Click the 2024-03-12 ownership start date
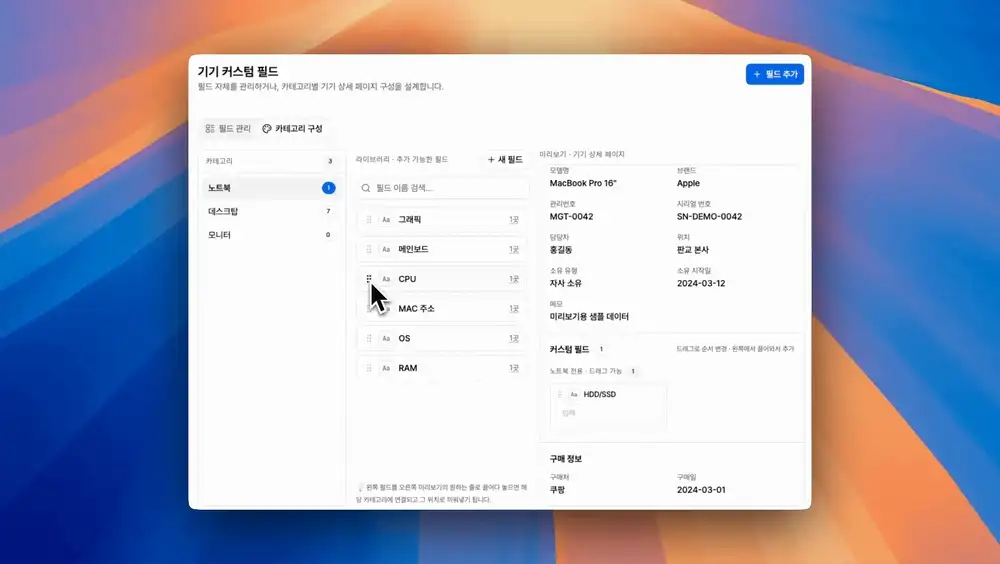This screenshot has width=1000, height=564. [701, 283]
